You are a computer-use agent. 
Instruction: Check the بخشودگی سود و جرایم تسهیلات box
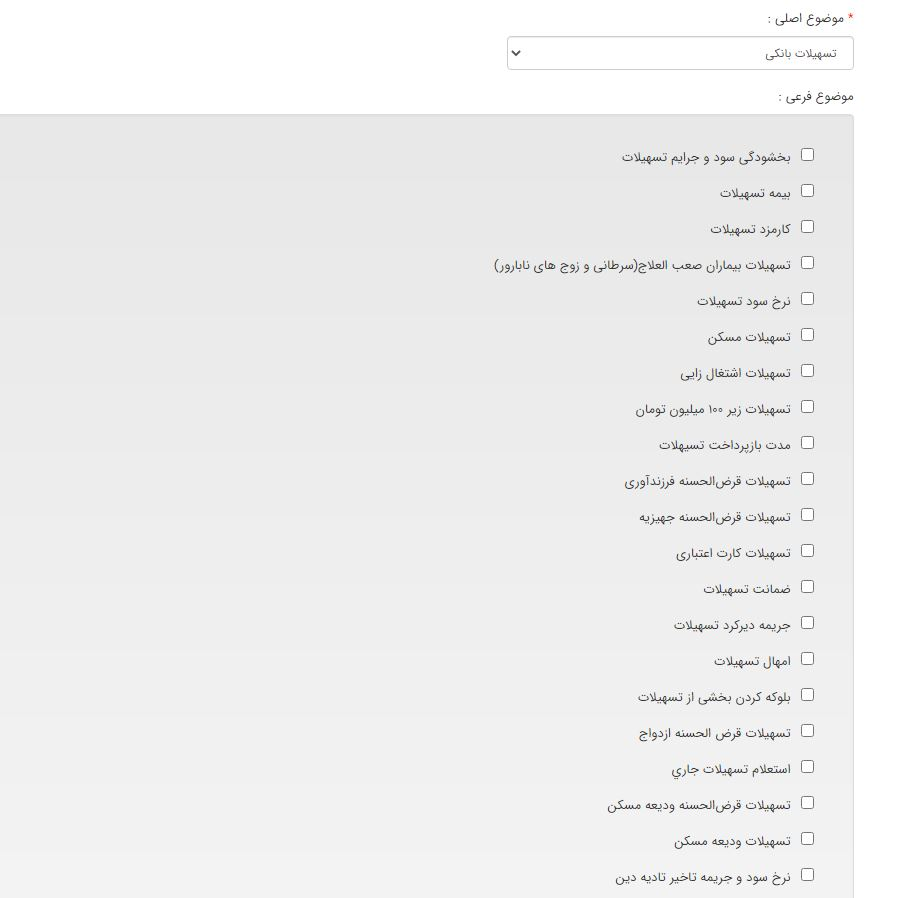pos(808,155)
